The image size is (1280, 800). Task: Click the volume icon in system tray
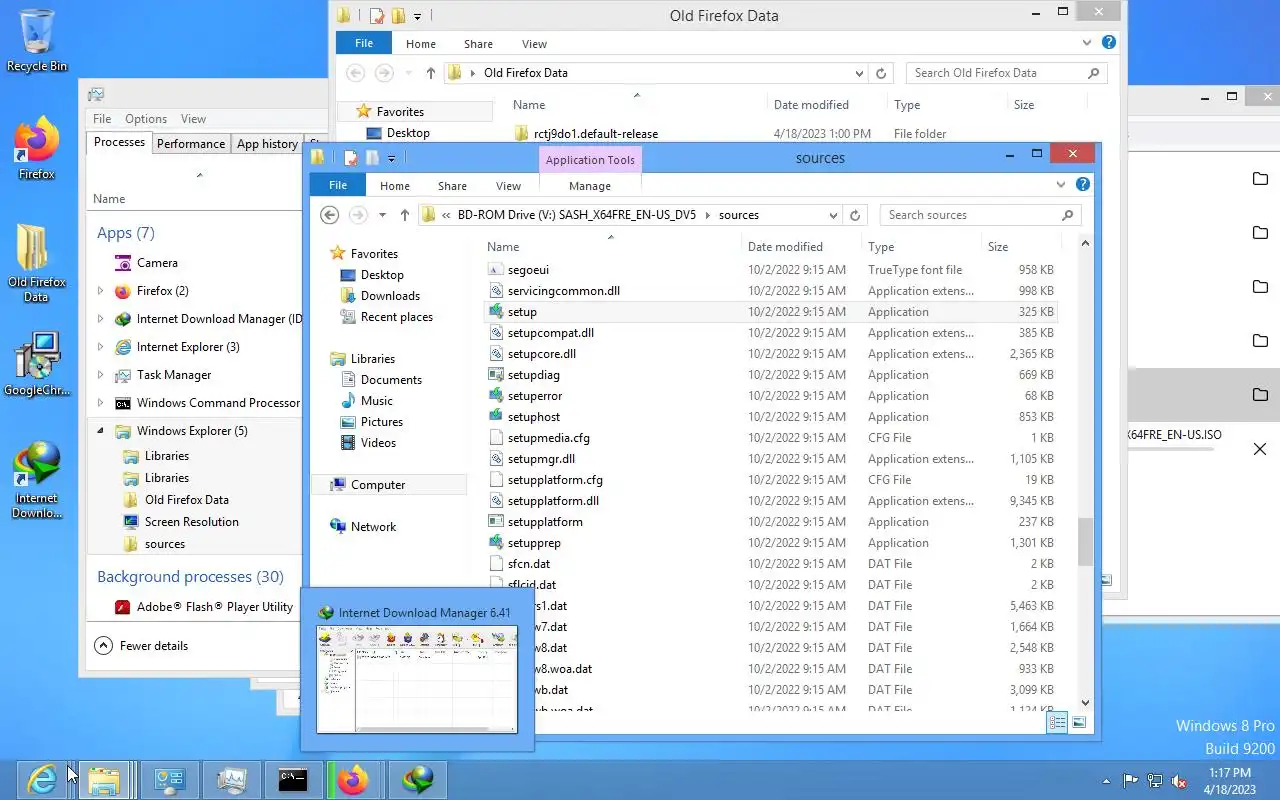pyautogui.click(x=1180, y=781)
